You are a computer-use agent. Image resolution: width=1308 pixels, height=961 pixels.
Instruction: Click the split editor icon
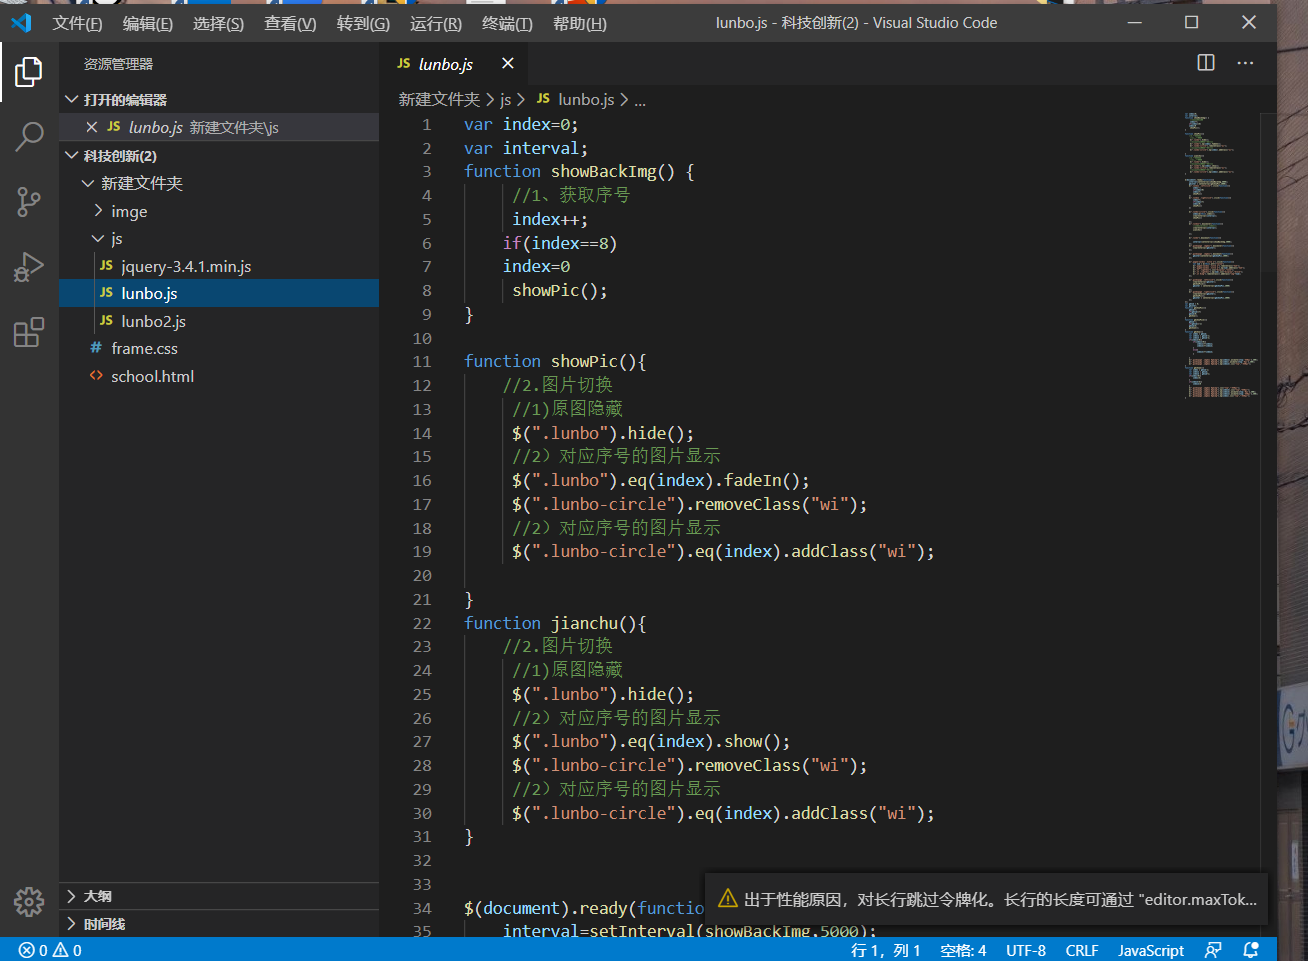pos(1206,63)
